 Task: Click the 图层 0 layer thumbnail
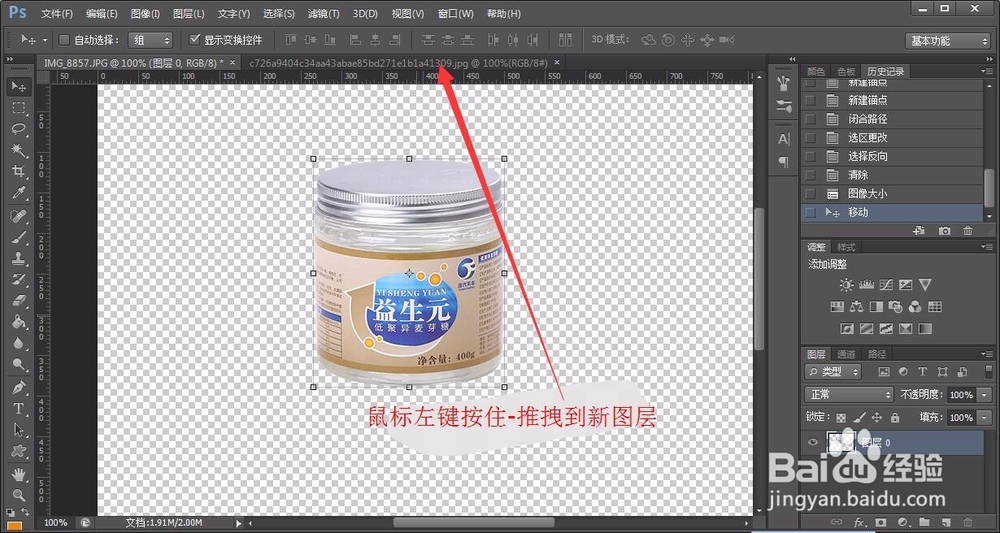841,442
